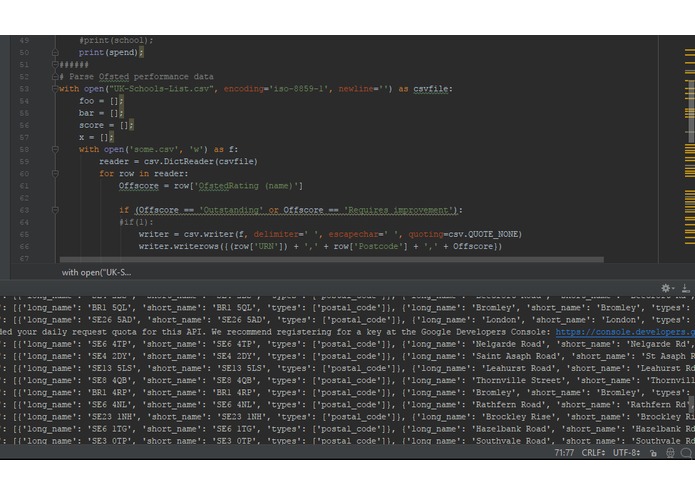Toggle the comment fold marker at line 52
This screenshot has height=494, width=695.
coord(55,77)
